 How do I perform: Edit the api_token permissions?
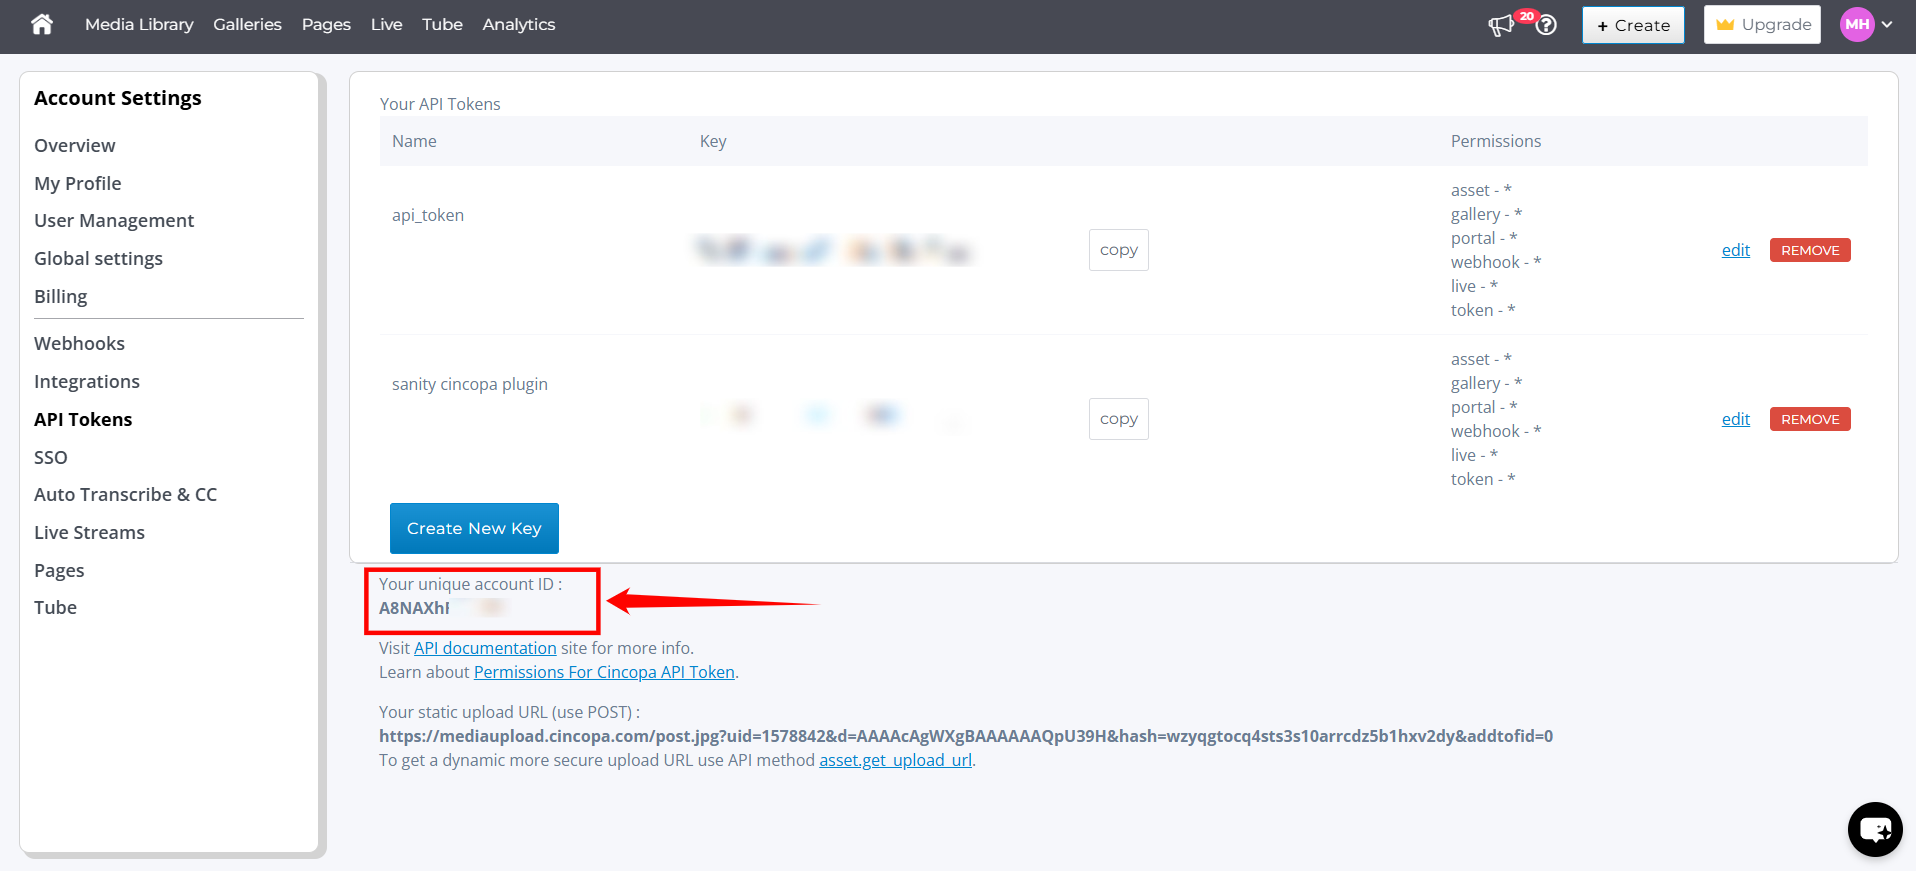coord(1735,250)
